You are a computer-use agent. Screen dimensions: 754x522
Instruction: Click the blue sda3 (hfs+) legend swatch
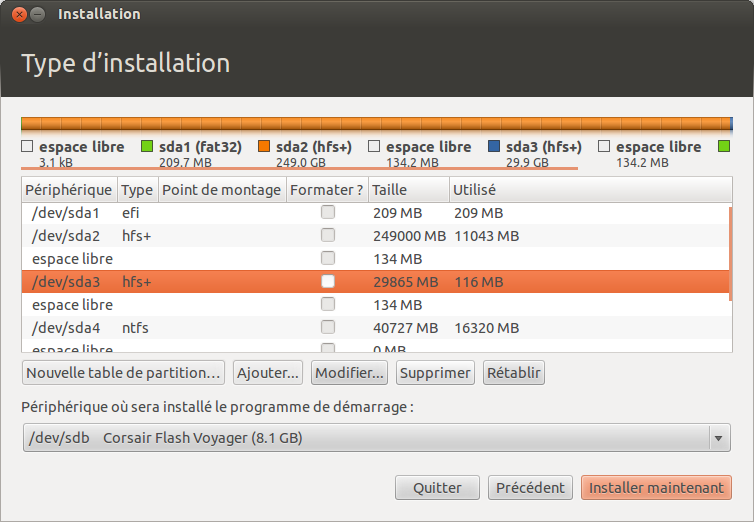click(x=494, y=147)
